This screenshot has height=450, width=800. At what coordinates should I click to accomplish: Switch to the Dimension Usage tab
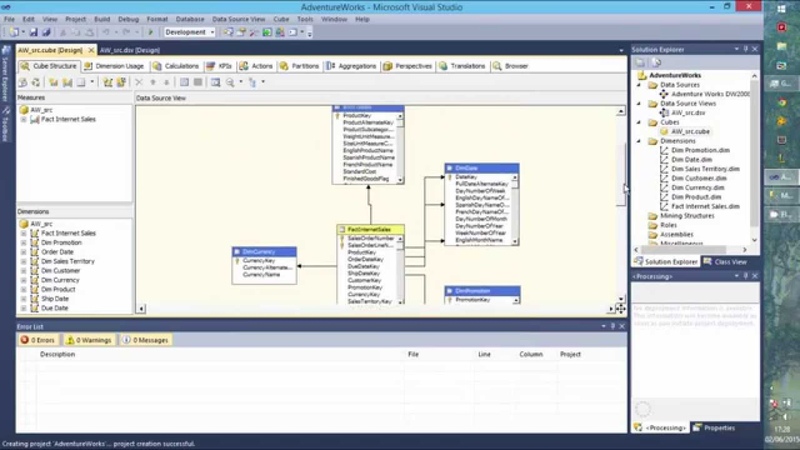point(114,66)
